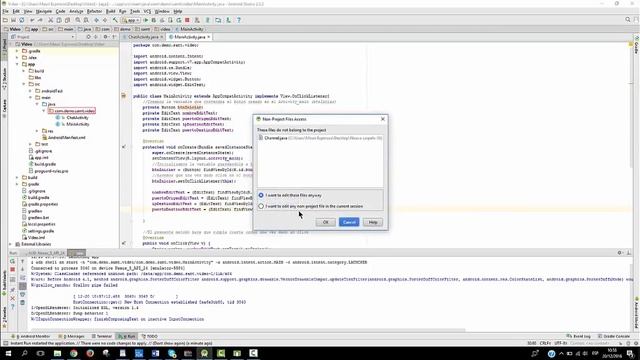Click the Cut scissors icon
The height and width of the screenshot is (360, 640).
(x=51, y=20)
